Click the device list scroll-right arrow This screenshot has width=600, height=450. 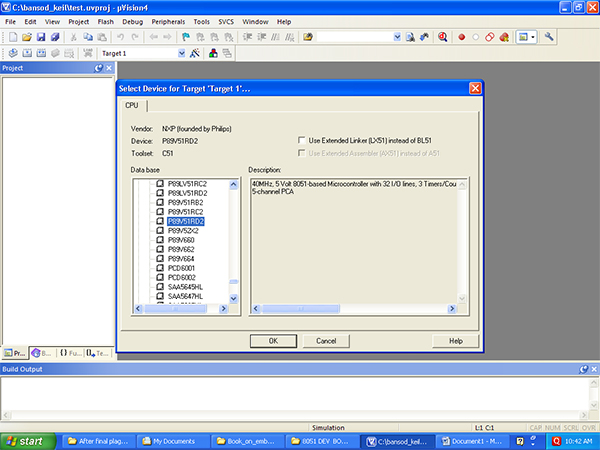(x=223, y=308)
